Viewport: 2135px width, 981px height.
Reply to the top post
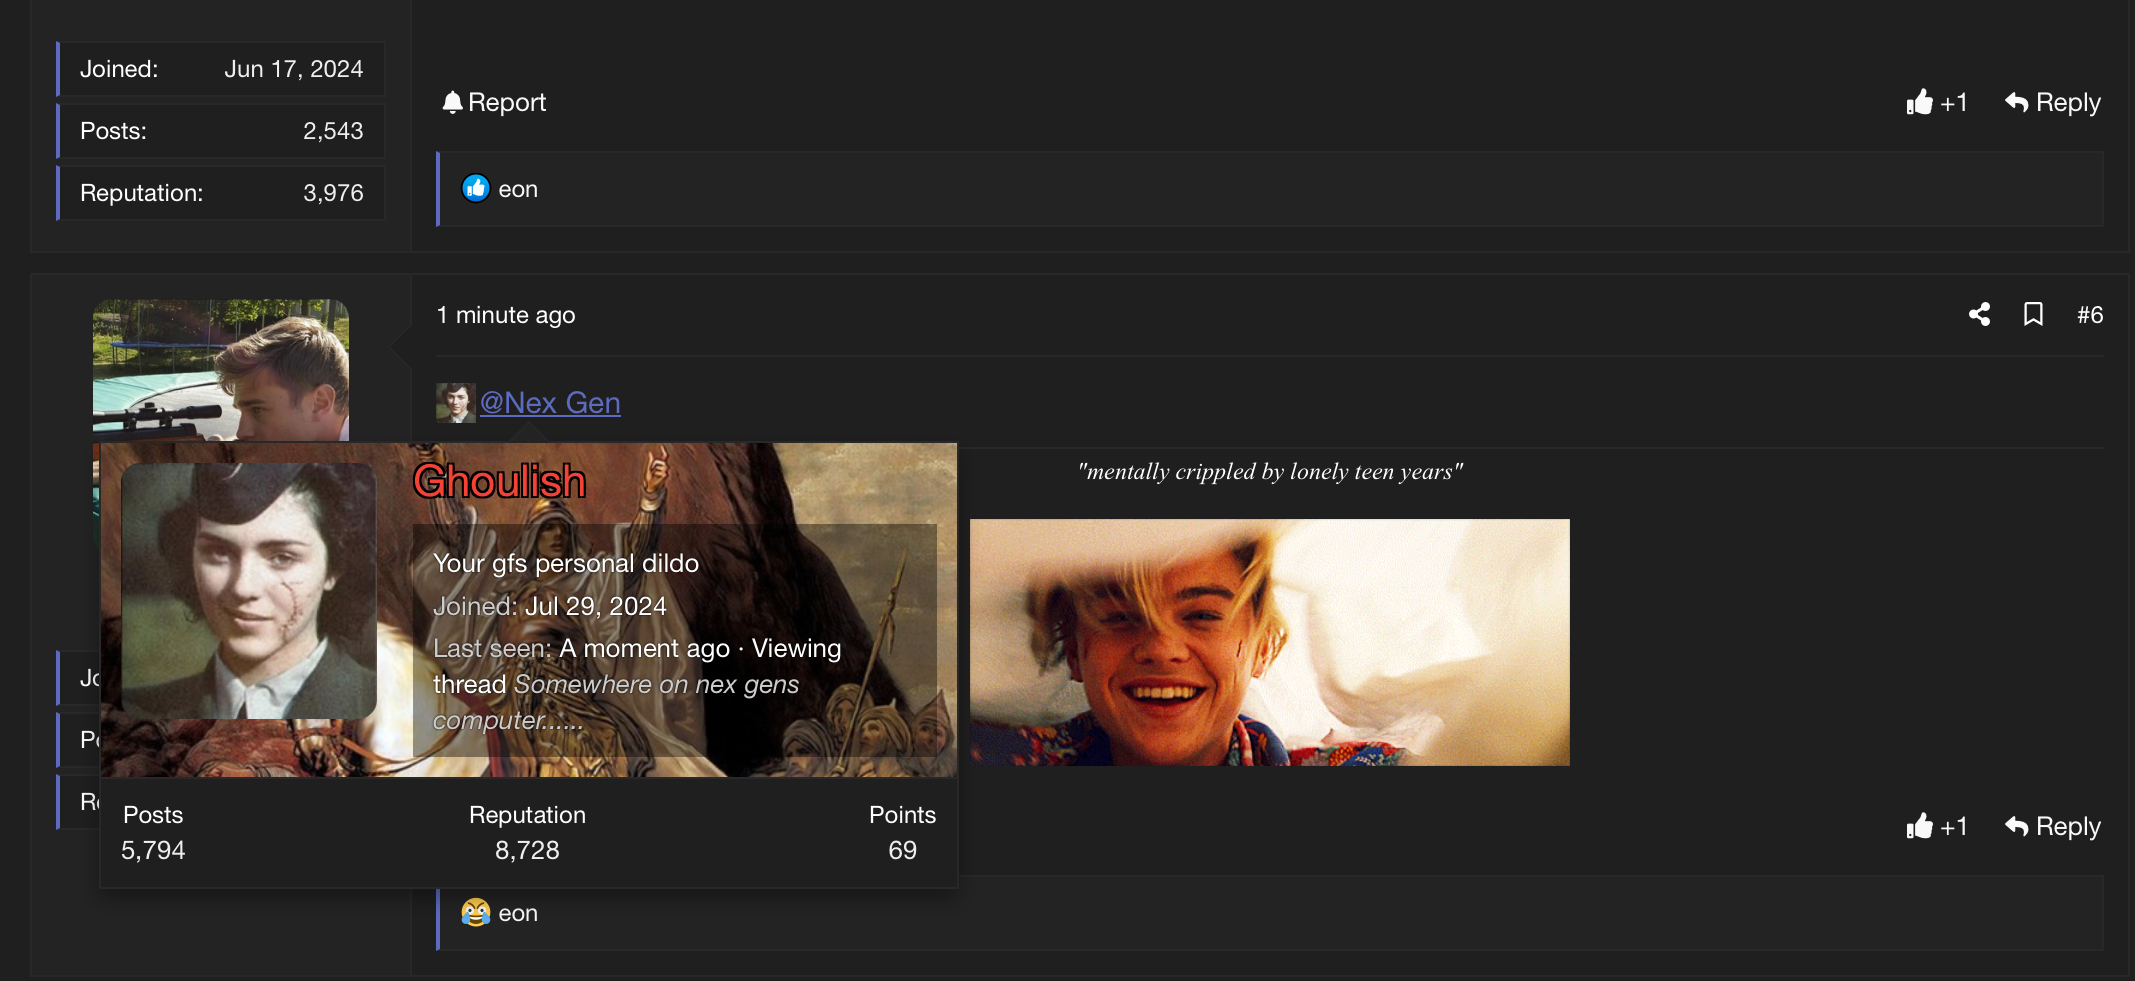coord(2052,102)
